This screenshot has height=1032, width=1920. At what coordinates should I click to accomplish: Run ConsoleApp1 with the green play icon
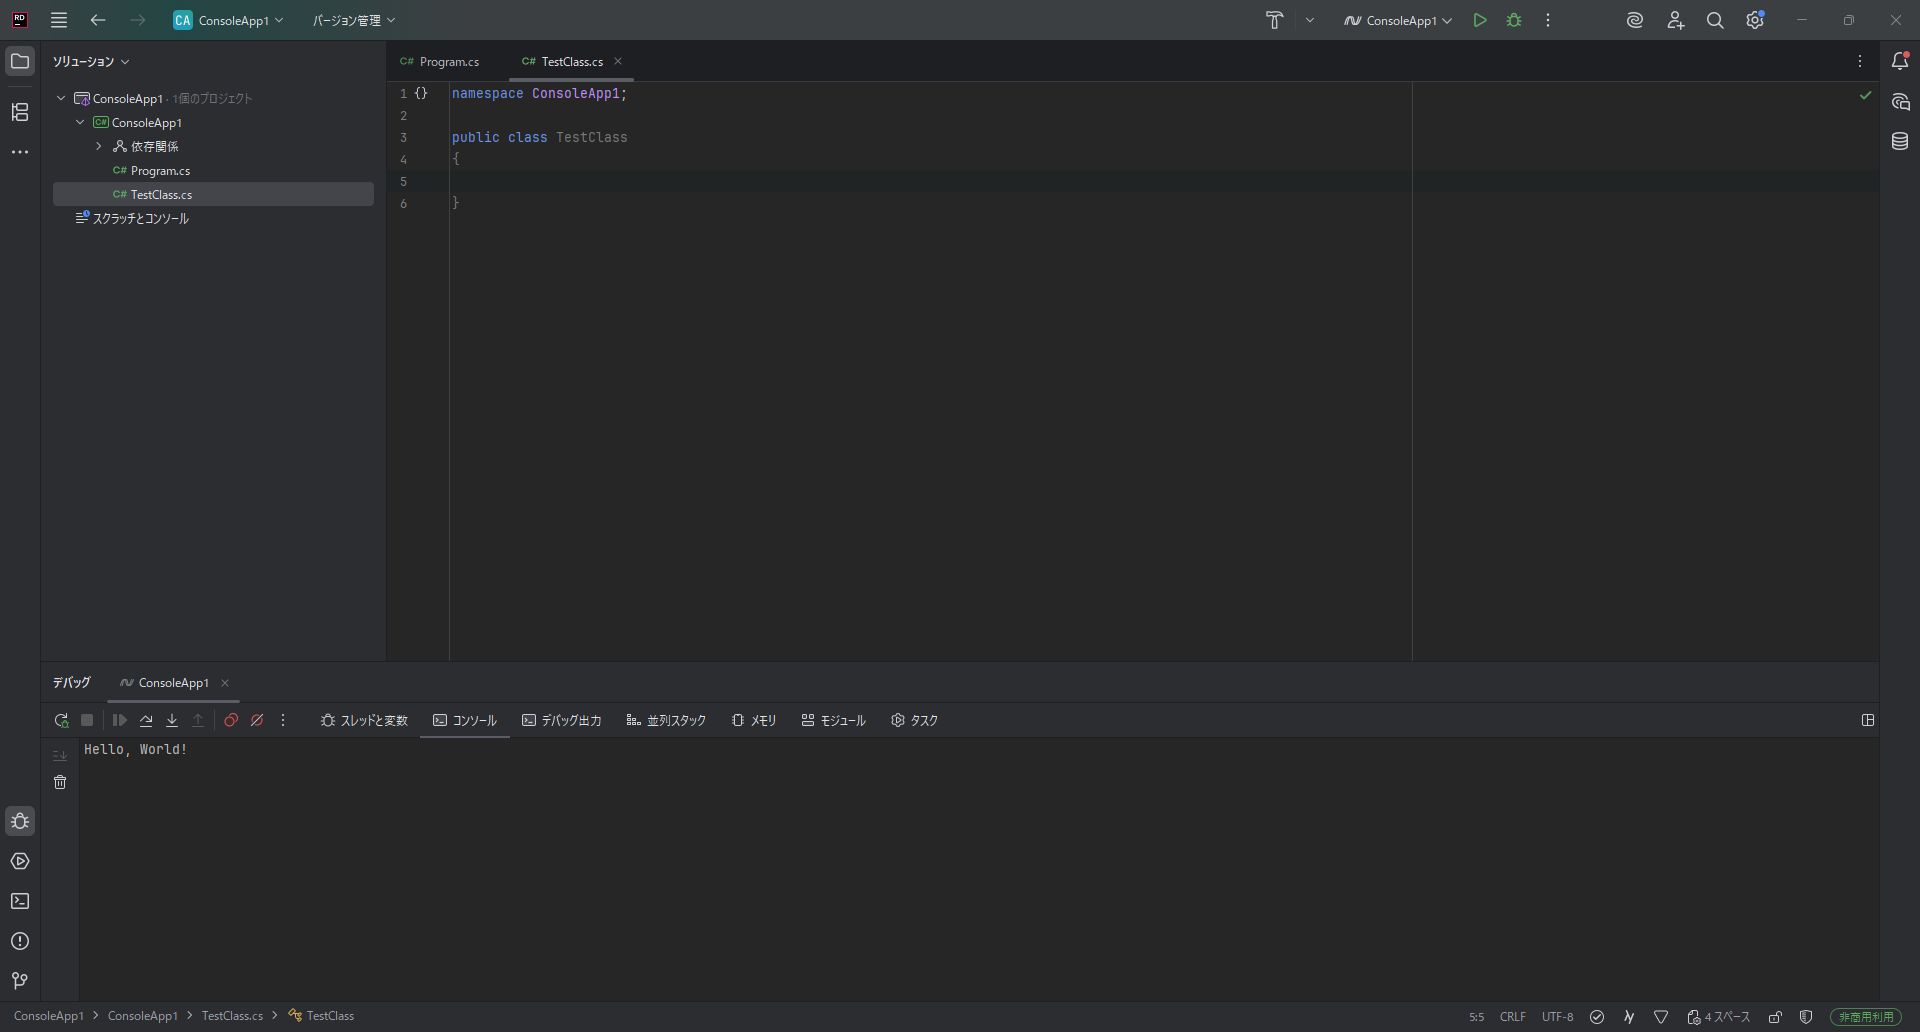coord(1480,20)
